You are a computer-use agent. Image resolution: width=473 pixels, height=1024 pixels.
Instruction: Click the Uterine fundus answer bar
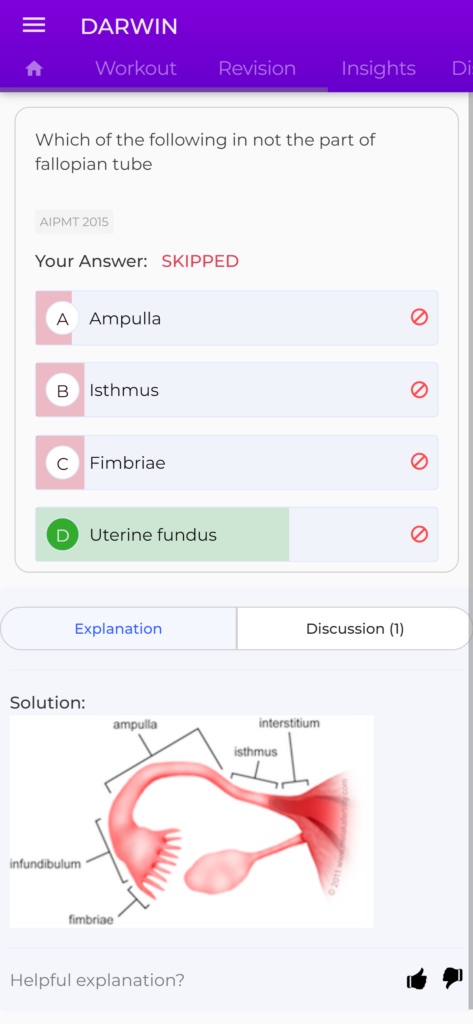click(236, 535)
